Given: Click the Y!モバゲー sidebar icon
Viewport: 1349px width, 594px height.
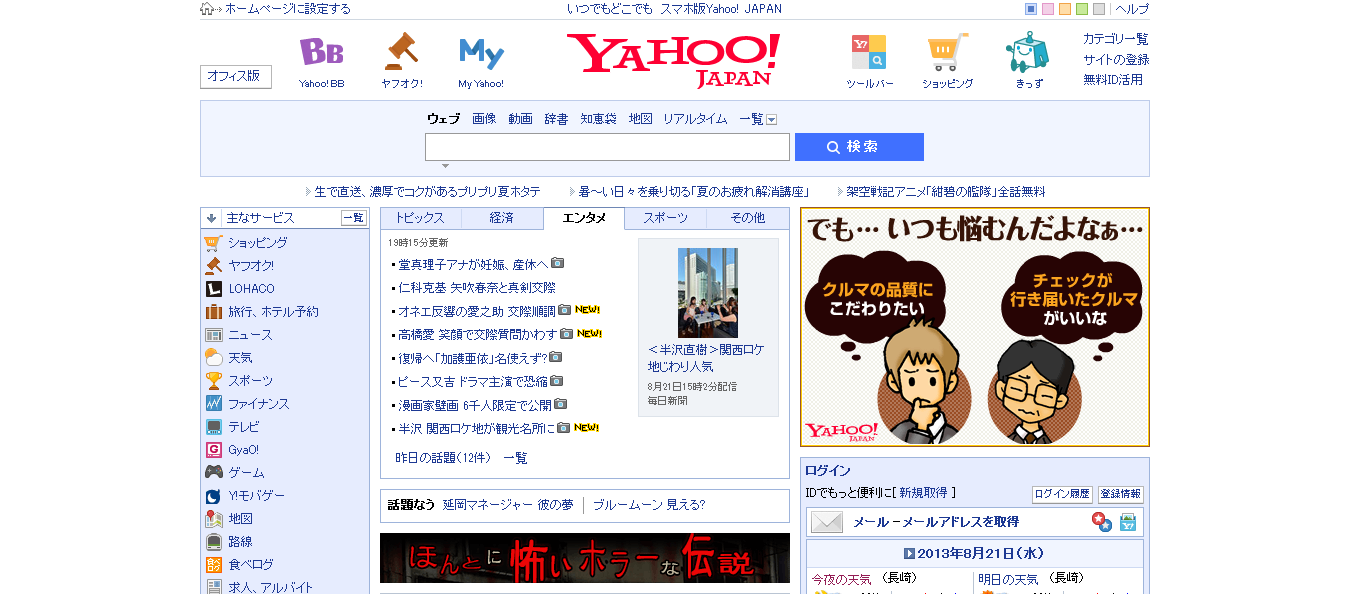Looking at the screenshot, I should [x=213, y=496].
